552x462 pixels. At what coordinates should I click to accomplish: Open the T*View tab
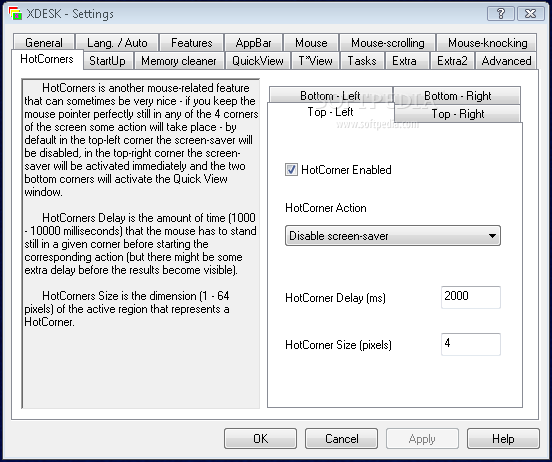tap(316, 61)
